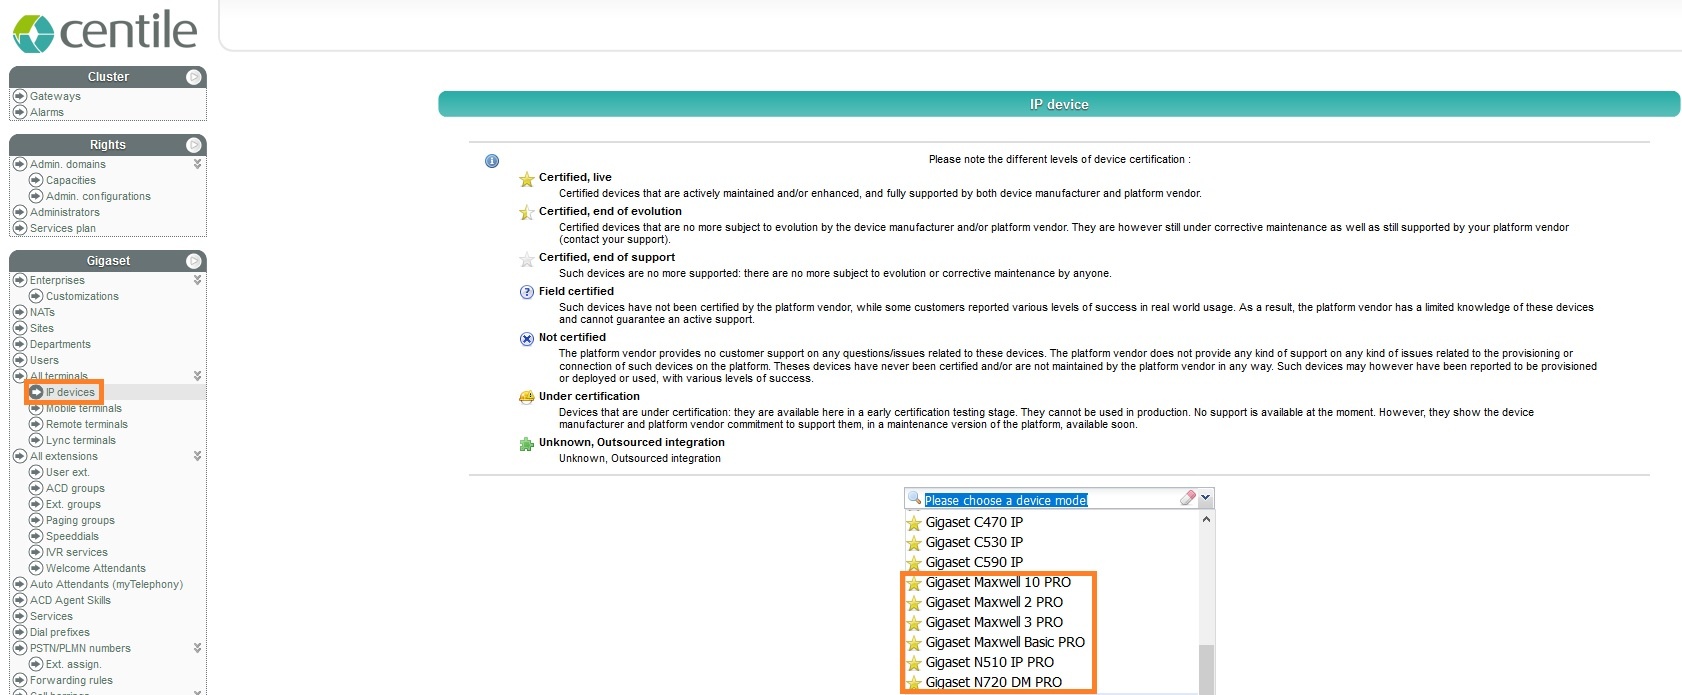Open the Services link under Gigaset
1682x695 pixels.
coord(51,616)
